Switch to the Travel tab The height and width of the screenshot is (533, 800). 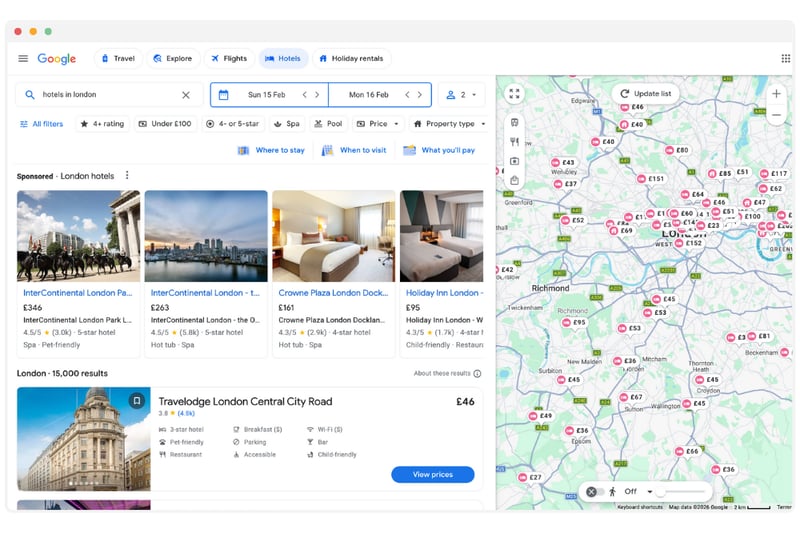(118, 58)
